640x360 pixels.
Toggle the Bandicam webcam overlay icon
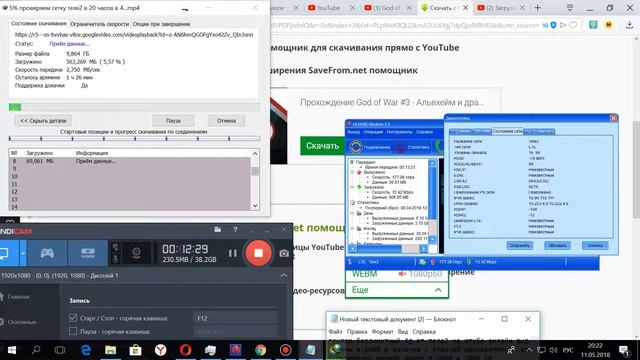click(x=136, y=253)
